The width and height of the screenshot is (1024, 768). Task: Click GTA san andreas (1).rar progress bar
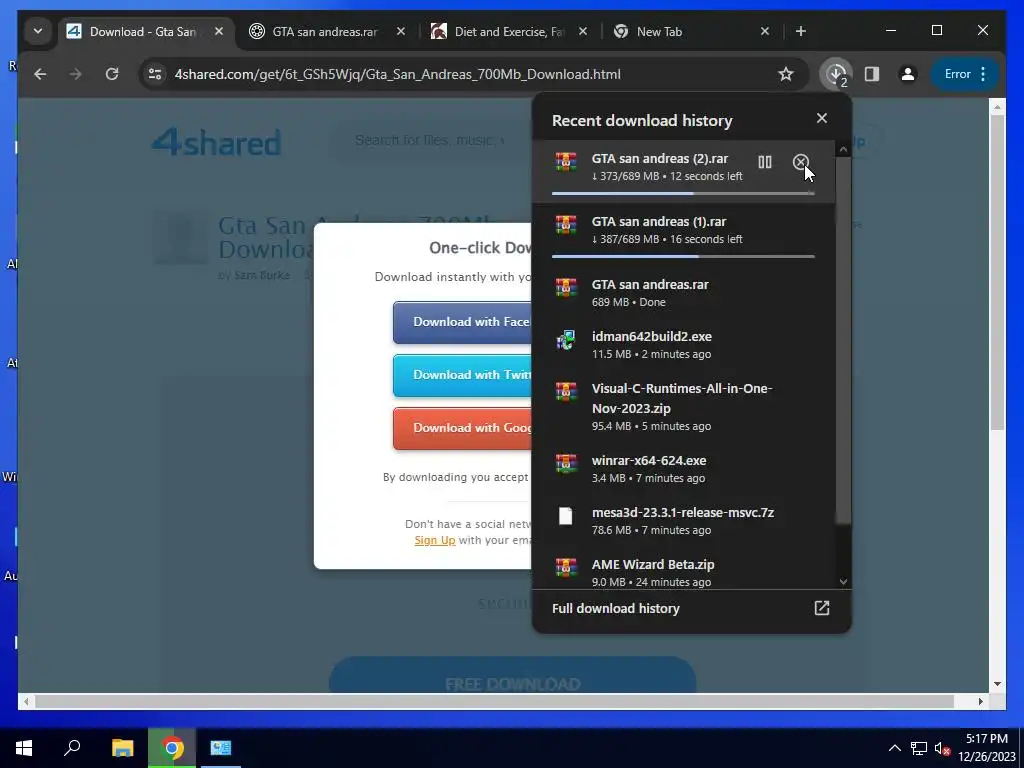[x=683, y=257]
